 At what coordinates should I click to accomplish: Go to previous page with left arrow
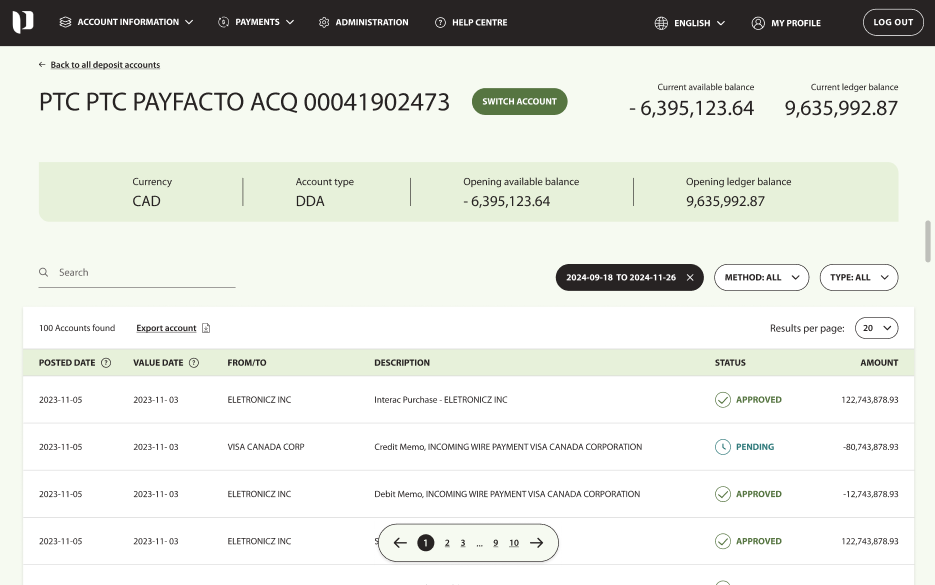click(x=400, y=543)
